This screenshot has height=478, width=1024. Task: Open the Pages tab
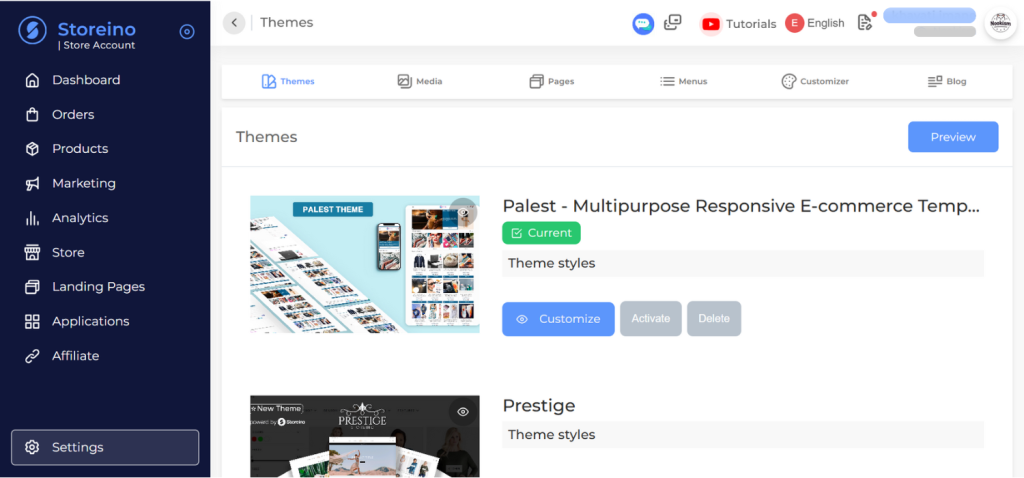[x=552, y=82]
